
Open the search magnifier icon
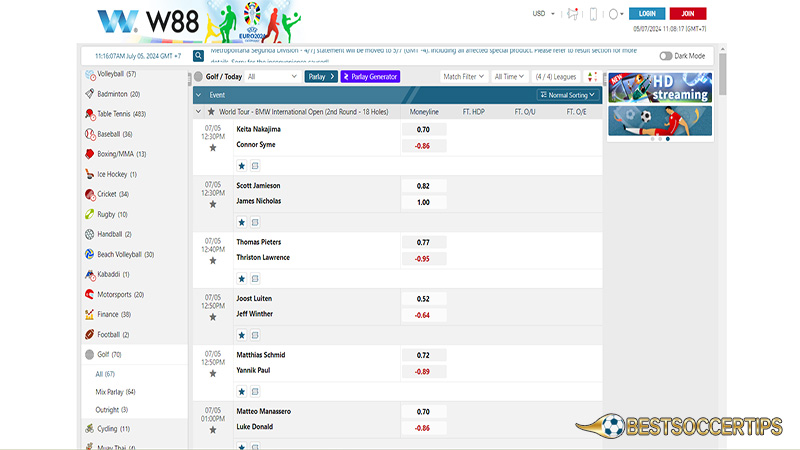(198, 56)
